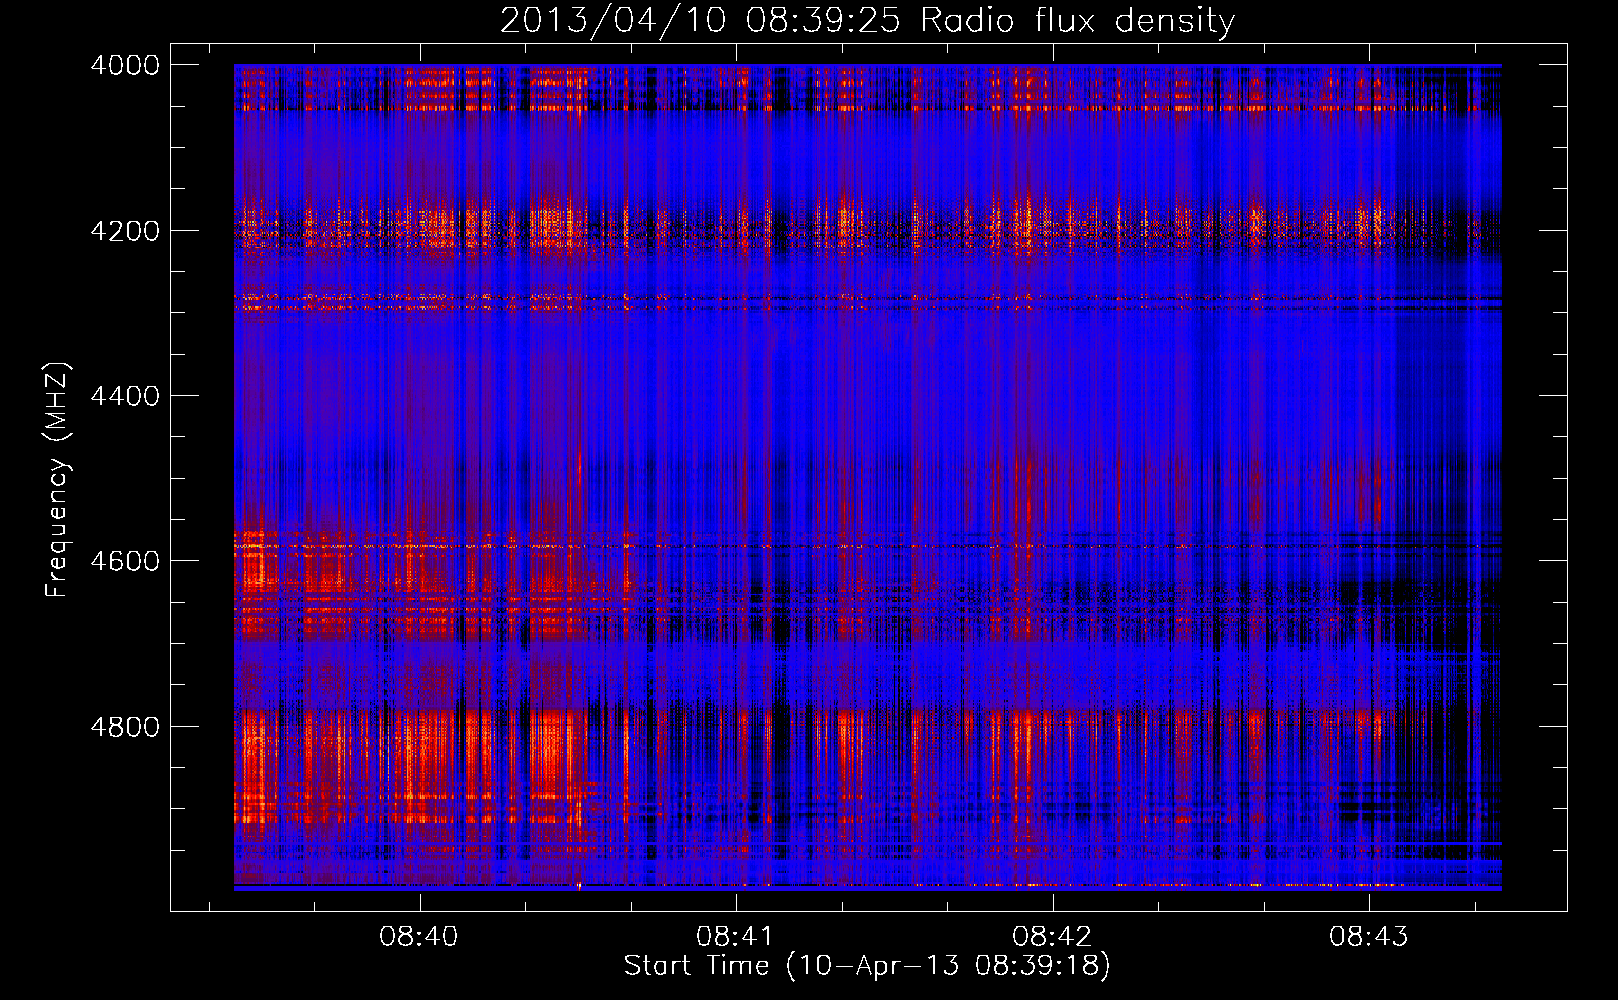Image resolution: width=1618 pixels, height=1000 pixels.
Task: Click the 08:41 time tick label
Action: coord(735,936)
